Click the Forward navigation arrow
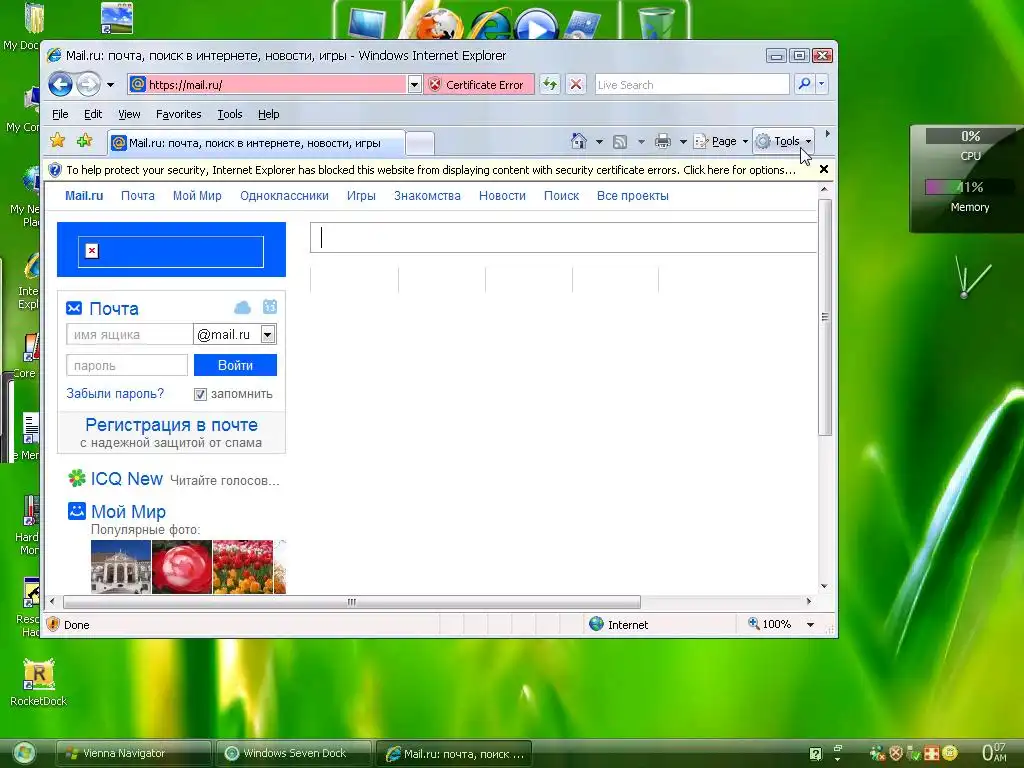Viewport: 1024px width, 768px height. point(88,84)
